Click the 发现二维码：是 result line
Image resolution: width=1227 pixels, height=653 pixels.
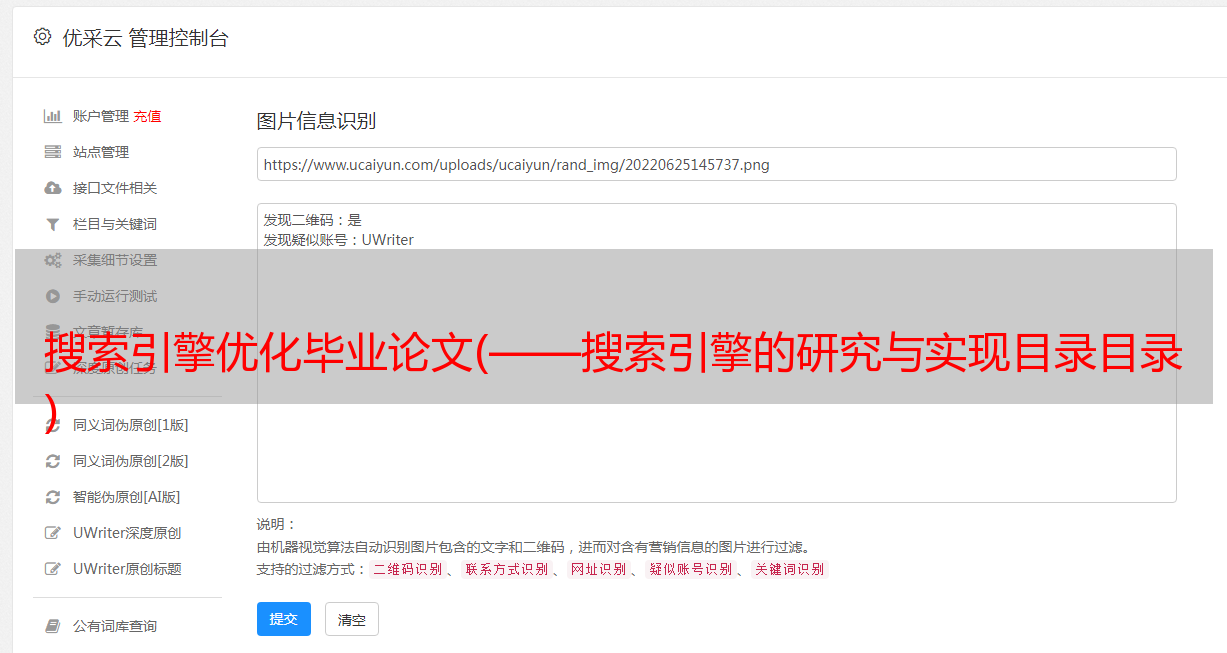(312, 220)
